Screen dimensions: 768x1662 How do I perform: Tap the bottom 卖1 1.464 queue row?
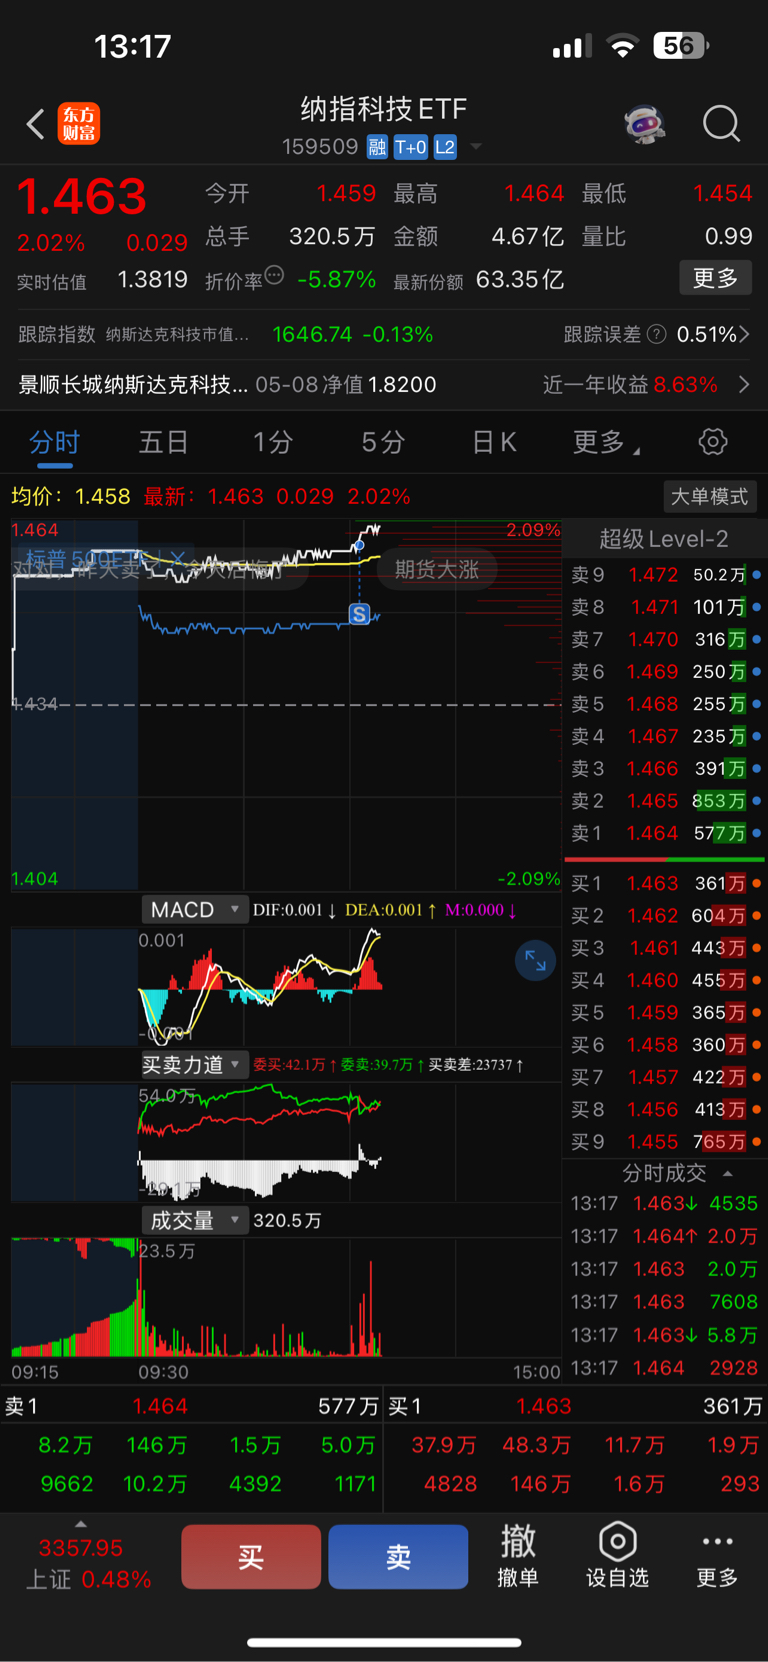(191, 1406)
